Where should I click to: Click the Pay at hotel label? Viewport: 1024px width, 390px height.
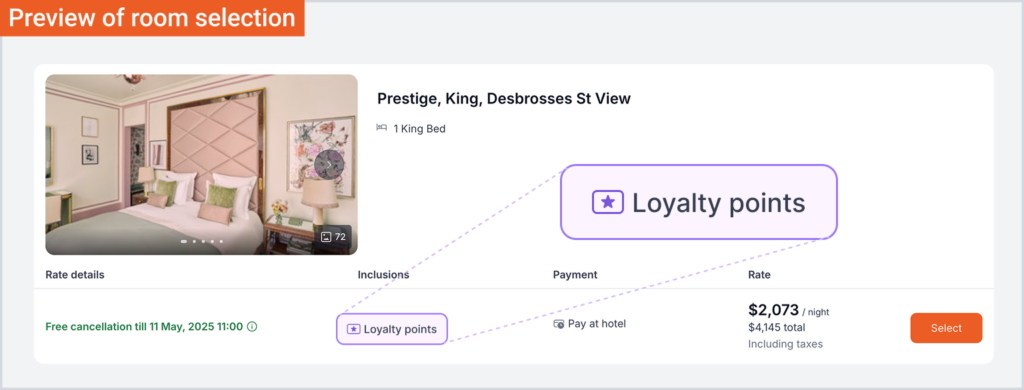[x=597, y=323]
